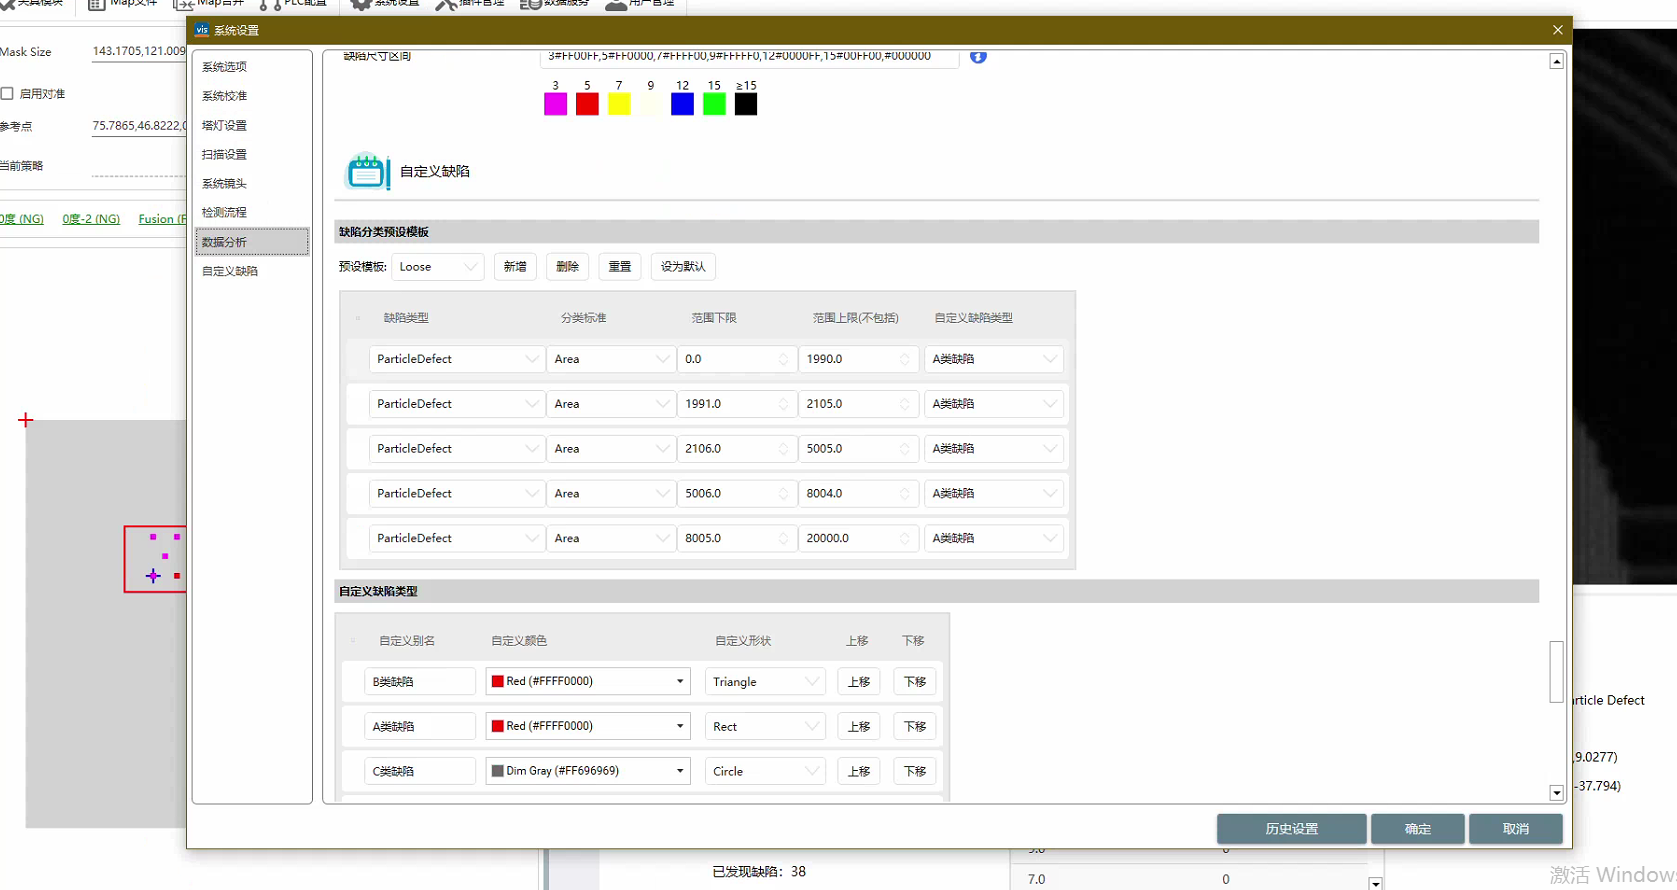1677x890 pixels.
Task: Enable the 启用对准 checkbox in the main window
Action: pyautogui.click(x=7, y=94)
